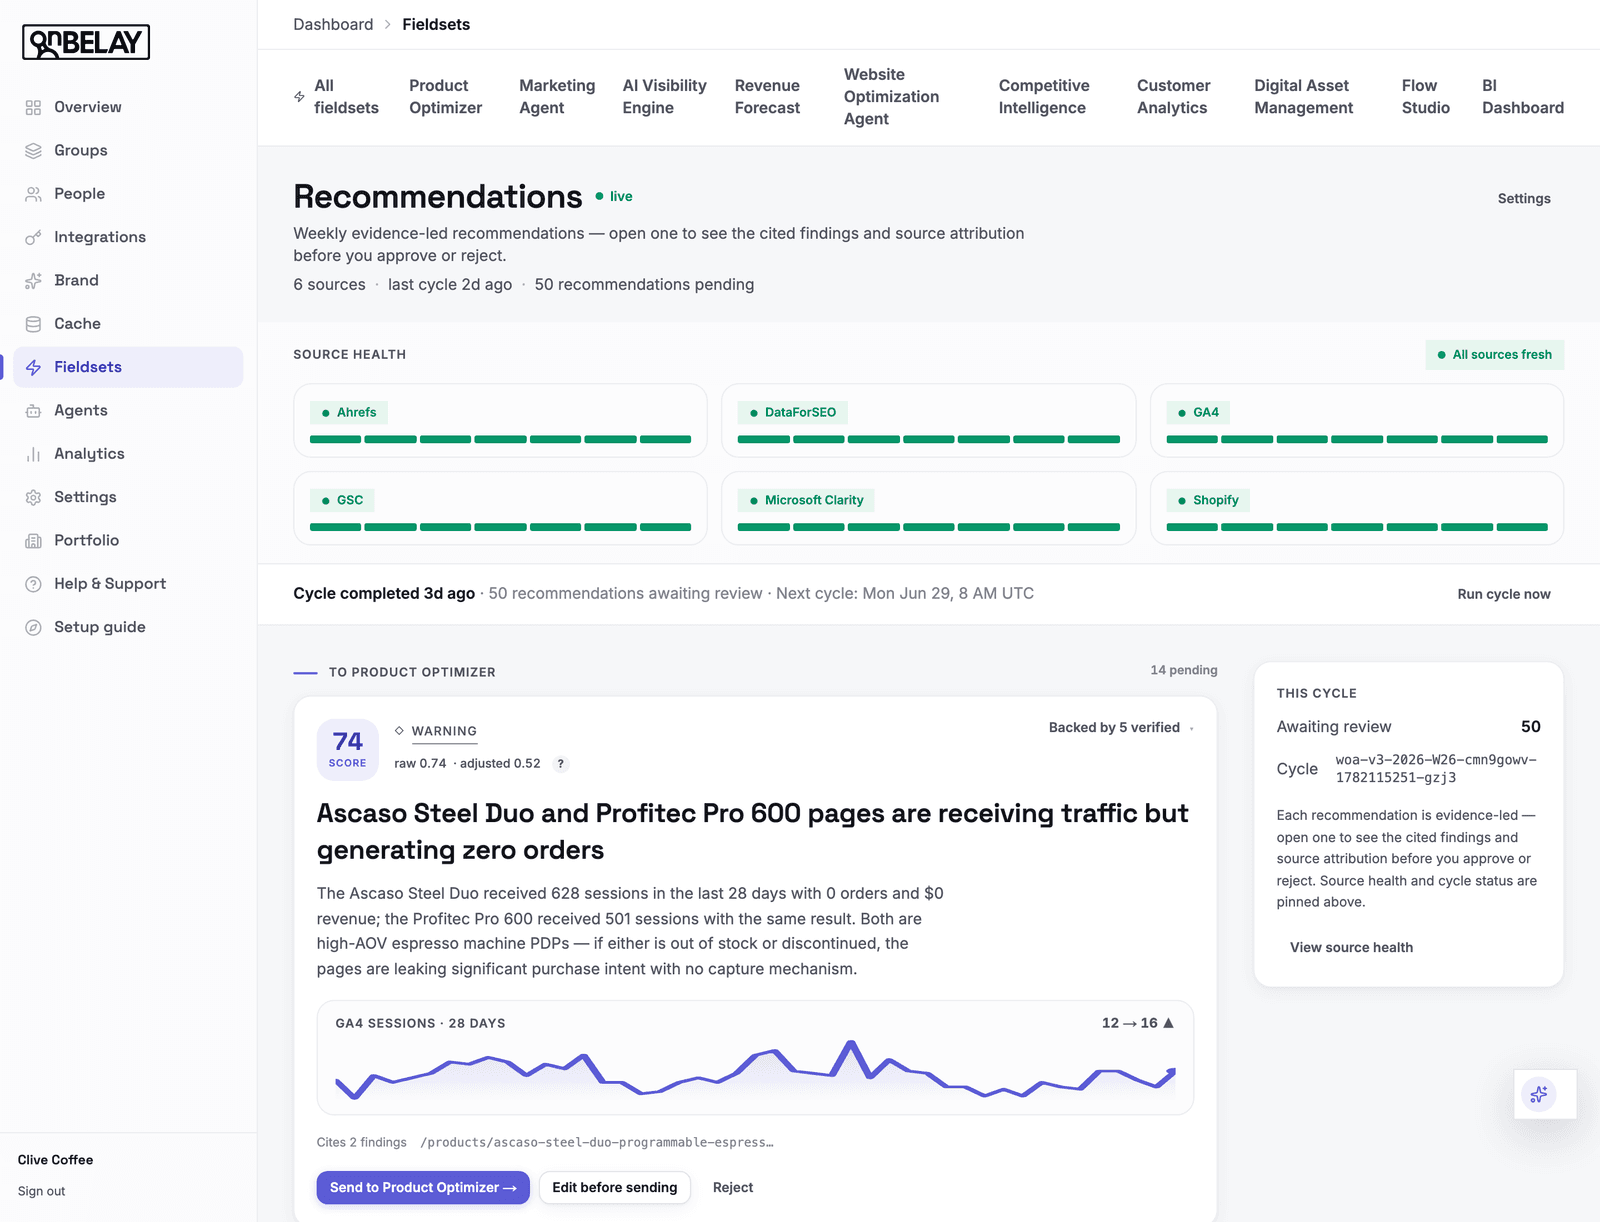
Task: Click the Brand sparkle icon
Action: [x=33, y=281]
